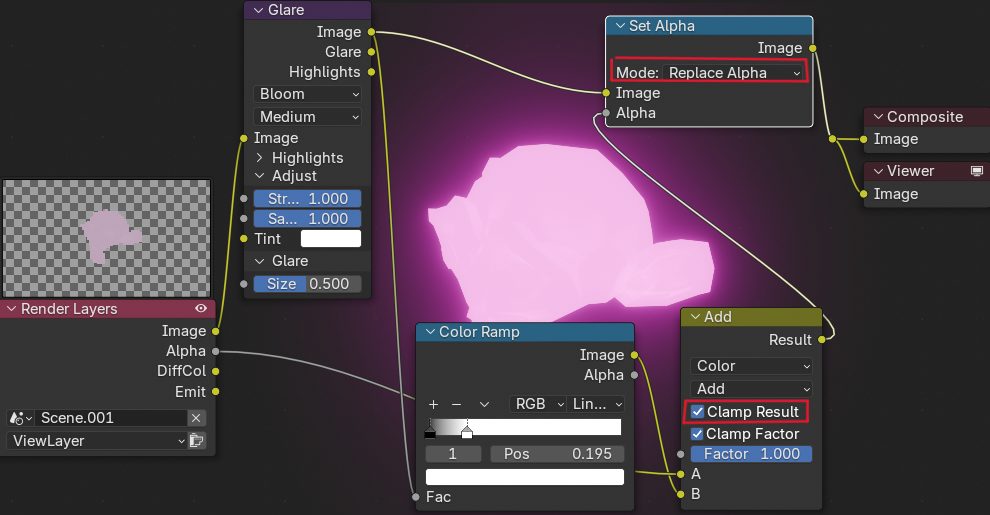Expand the Highlights panel in Glare node
This screenshot has height=515, width=990.
click(x=260, y=158)
